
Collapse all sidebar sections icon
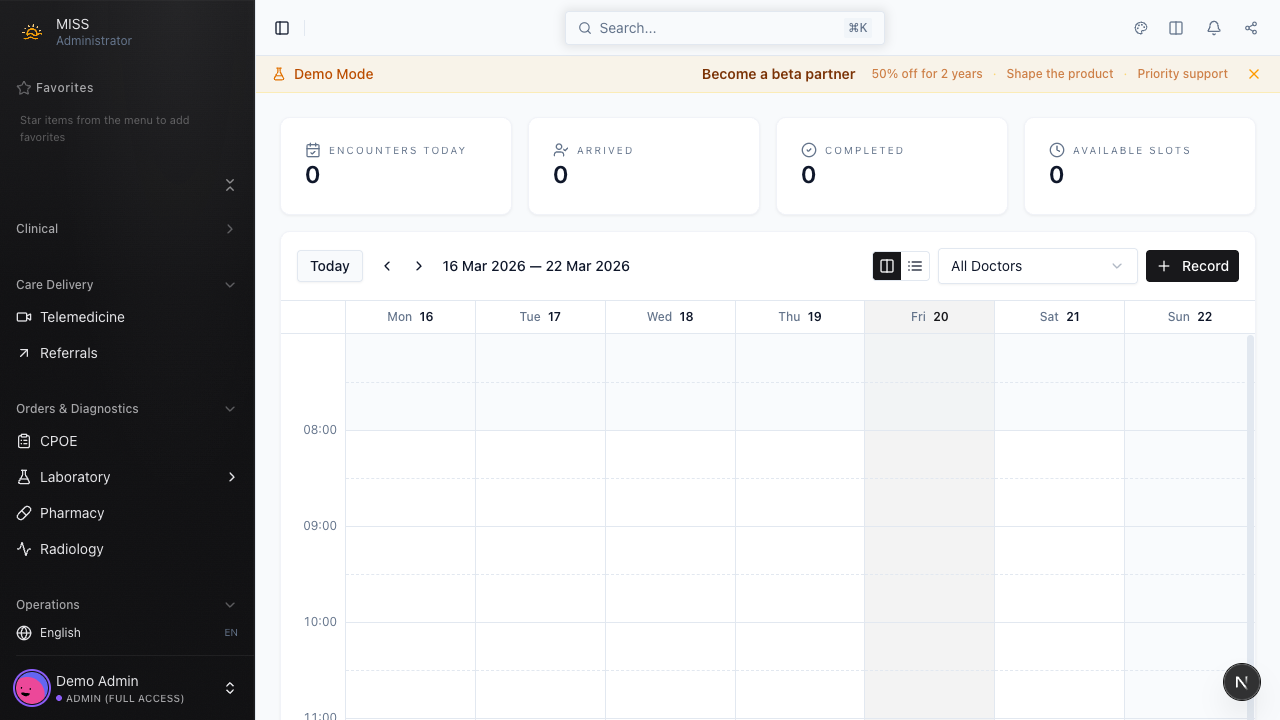pyautogui.click(x=230, y=185)
